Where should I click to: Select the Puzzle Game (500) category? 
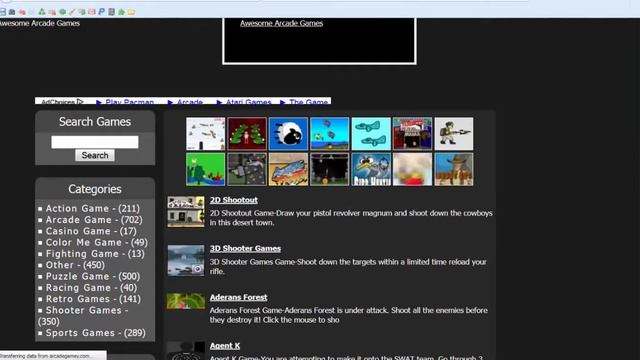tap(93, 276)
